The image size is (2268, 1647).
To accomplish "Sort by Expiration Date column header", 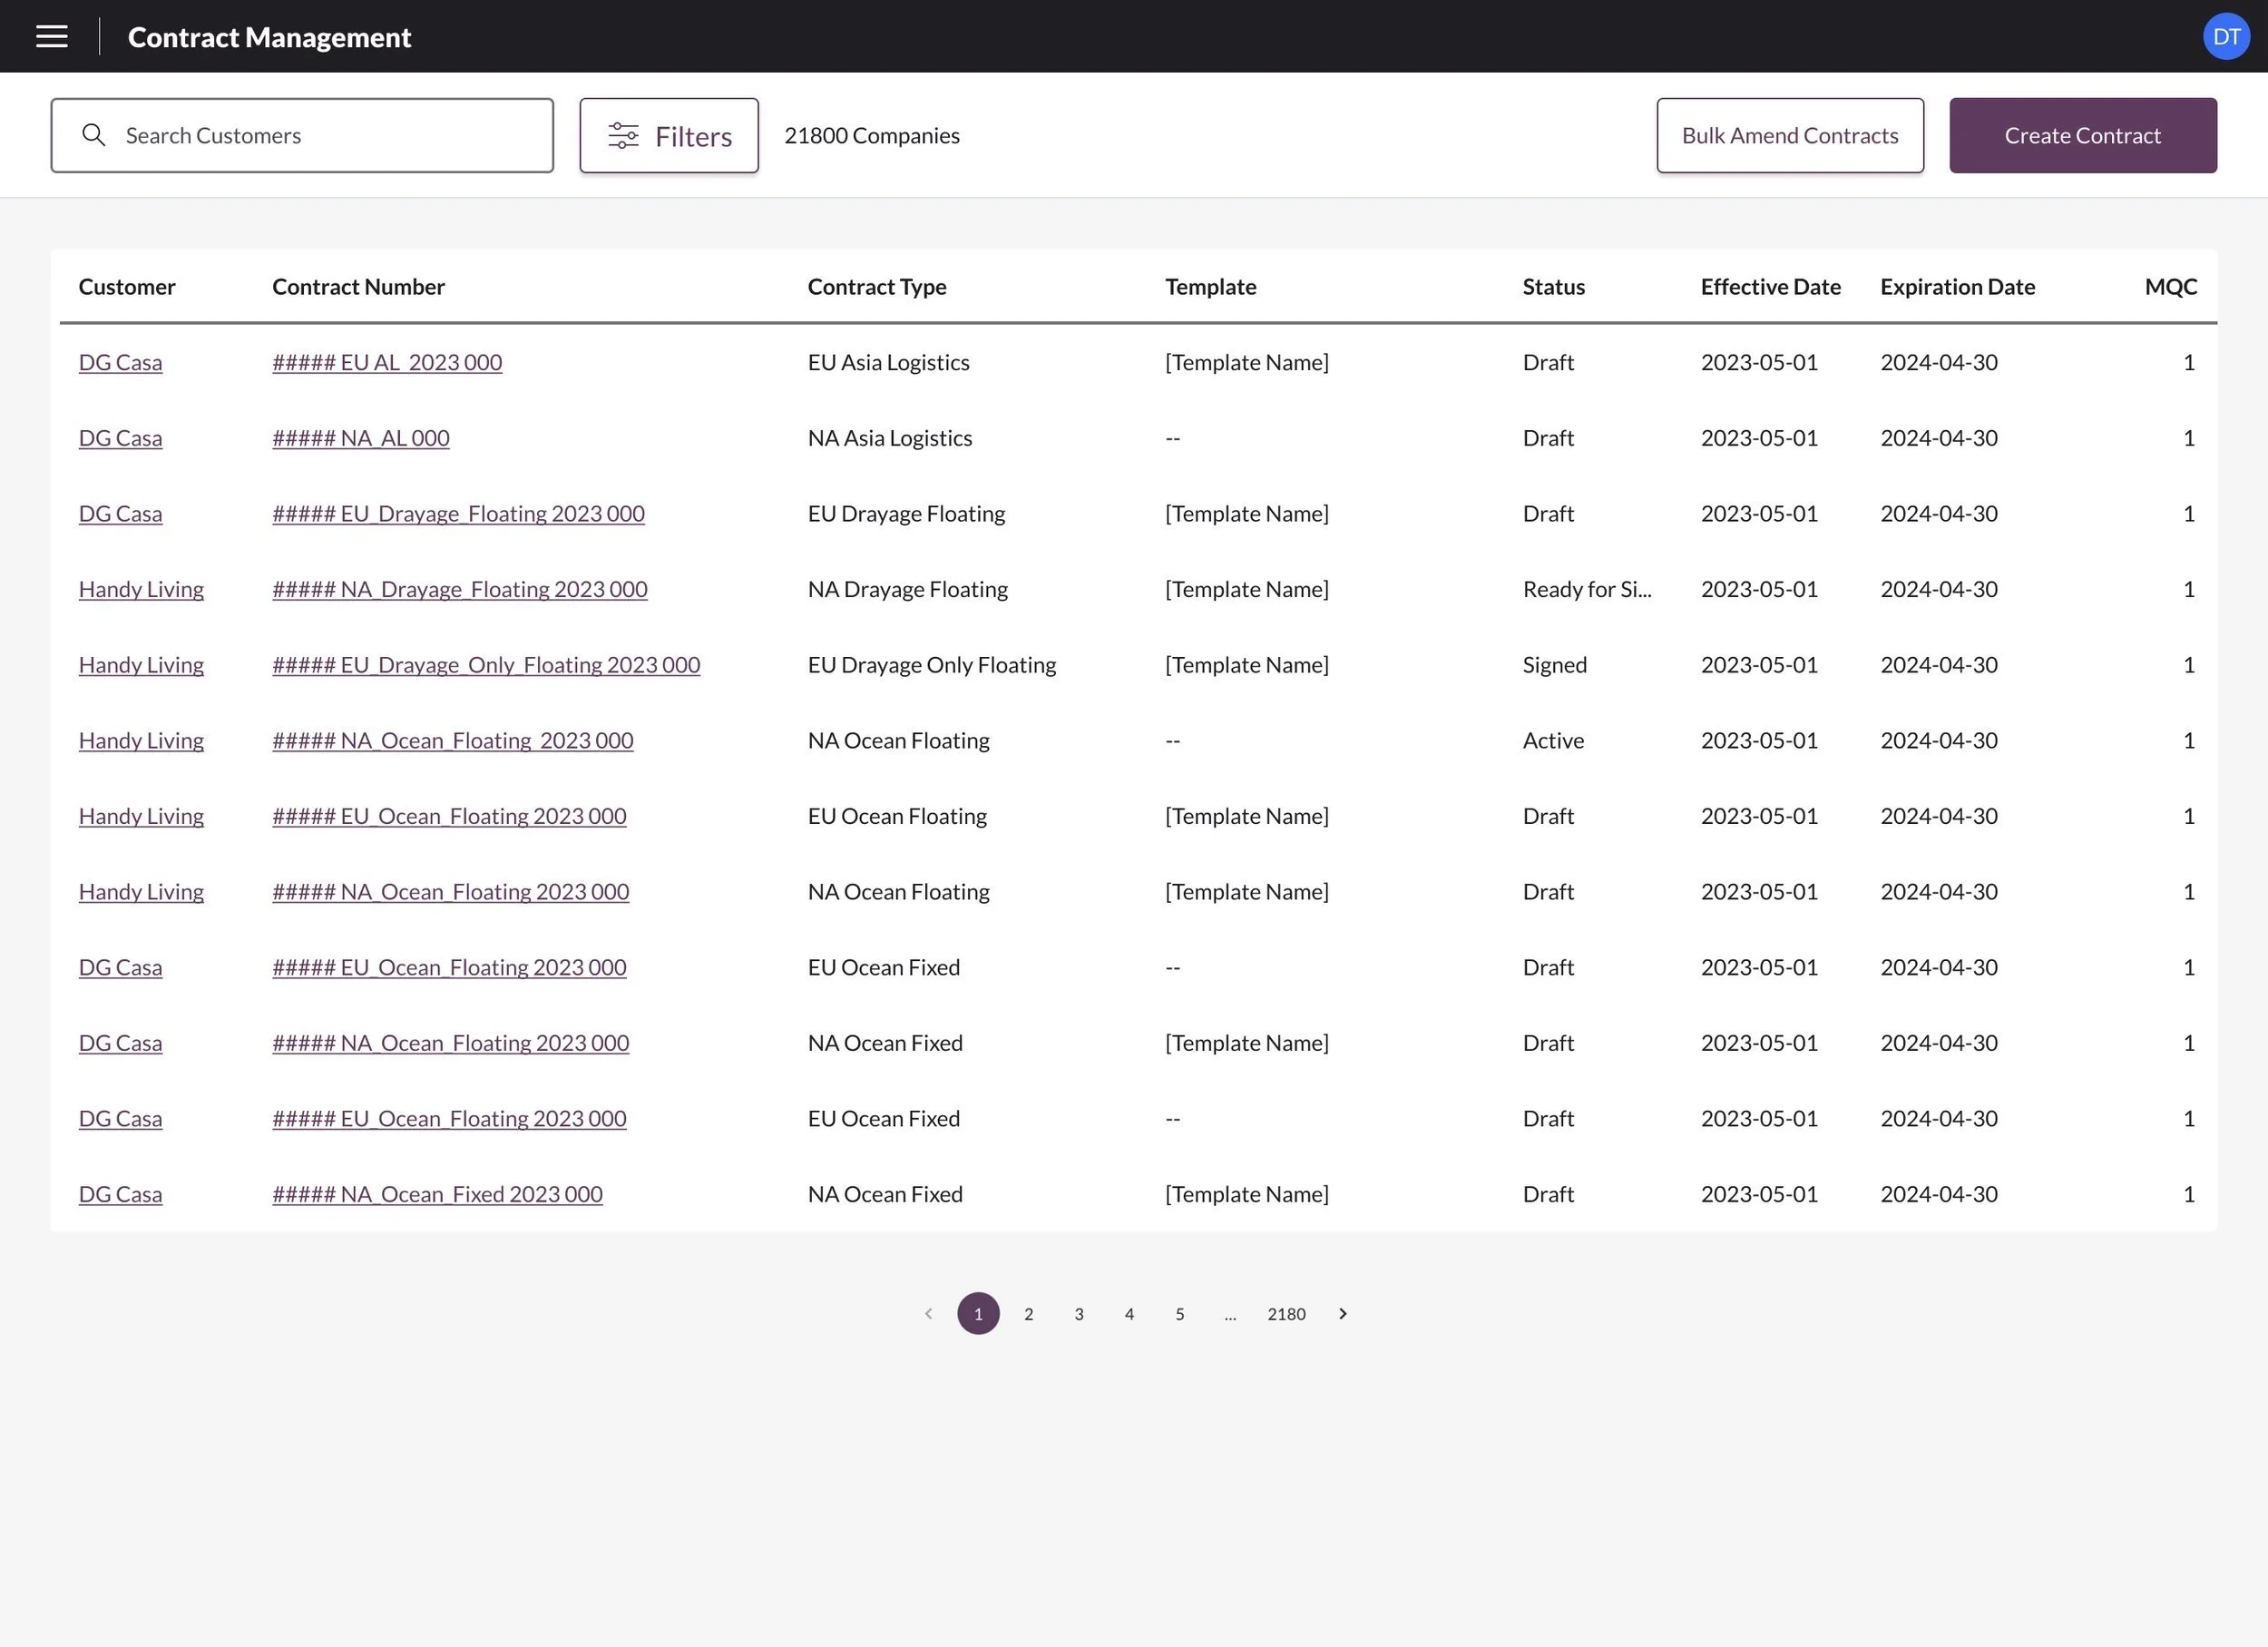I will (x=1957, y=287).
